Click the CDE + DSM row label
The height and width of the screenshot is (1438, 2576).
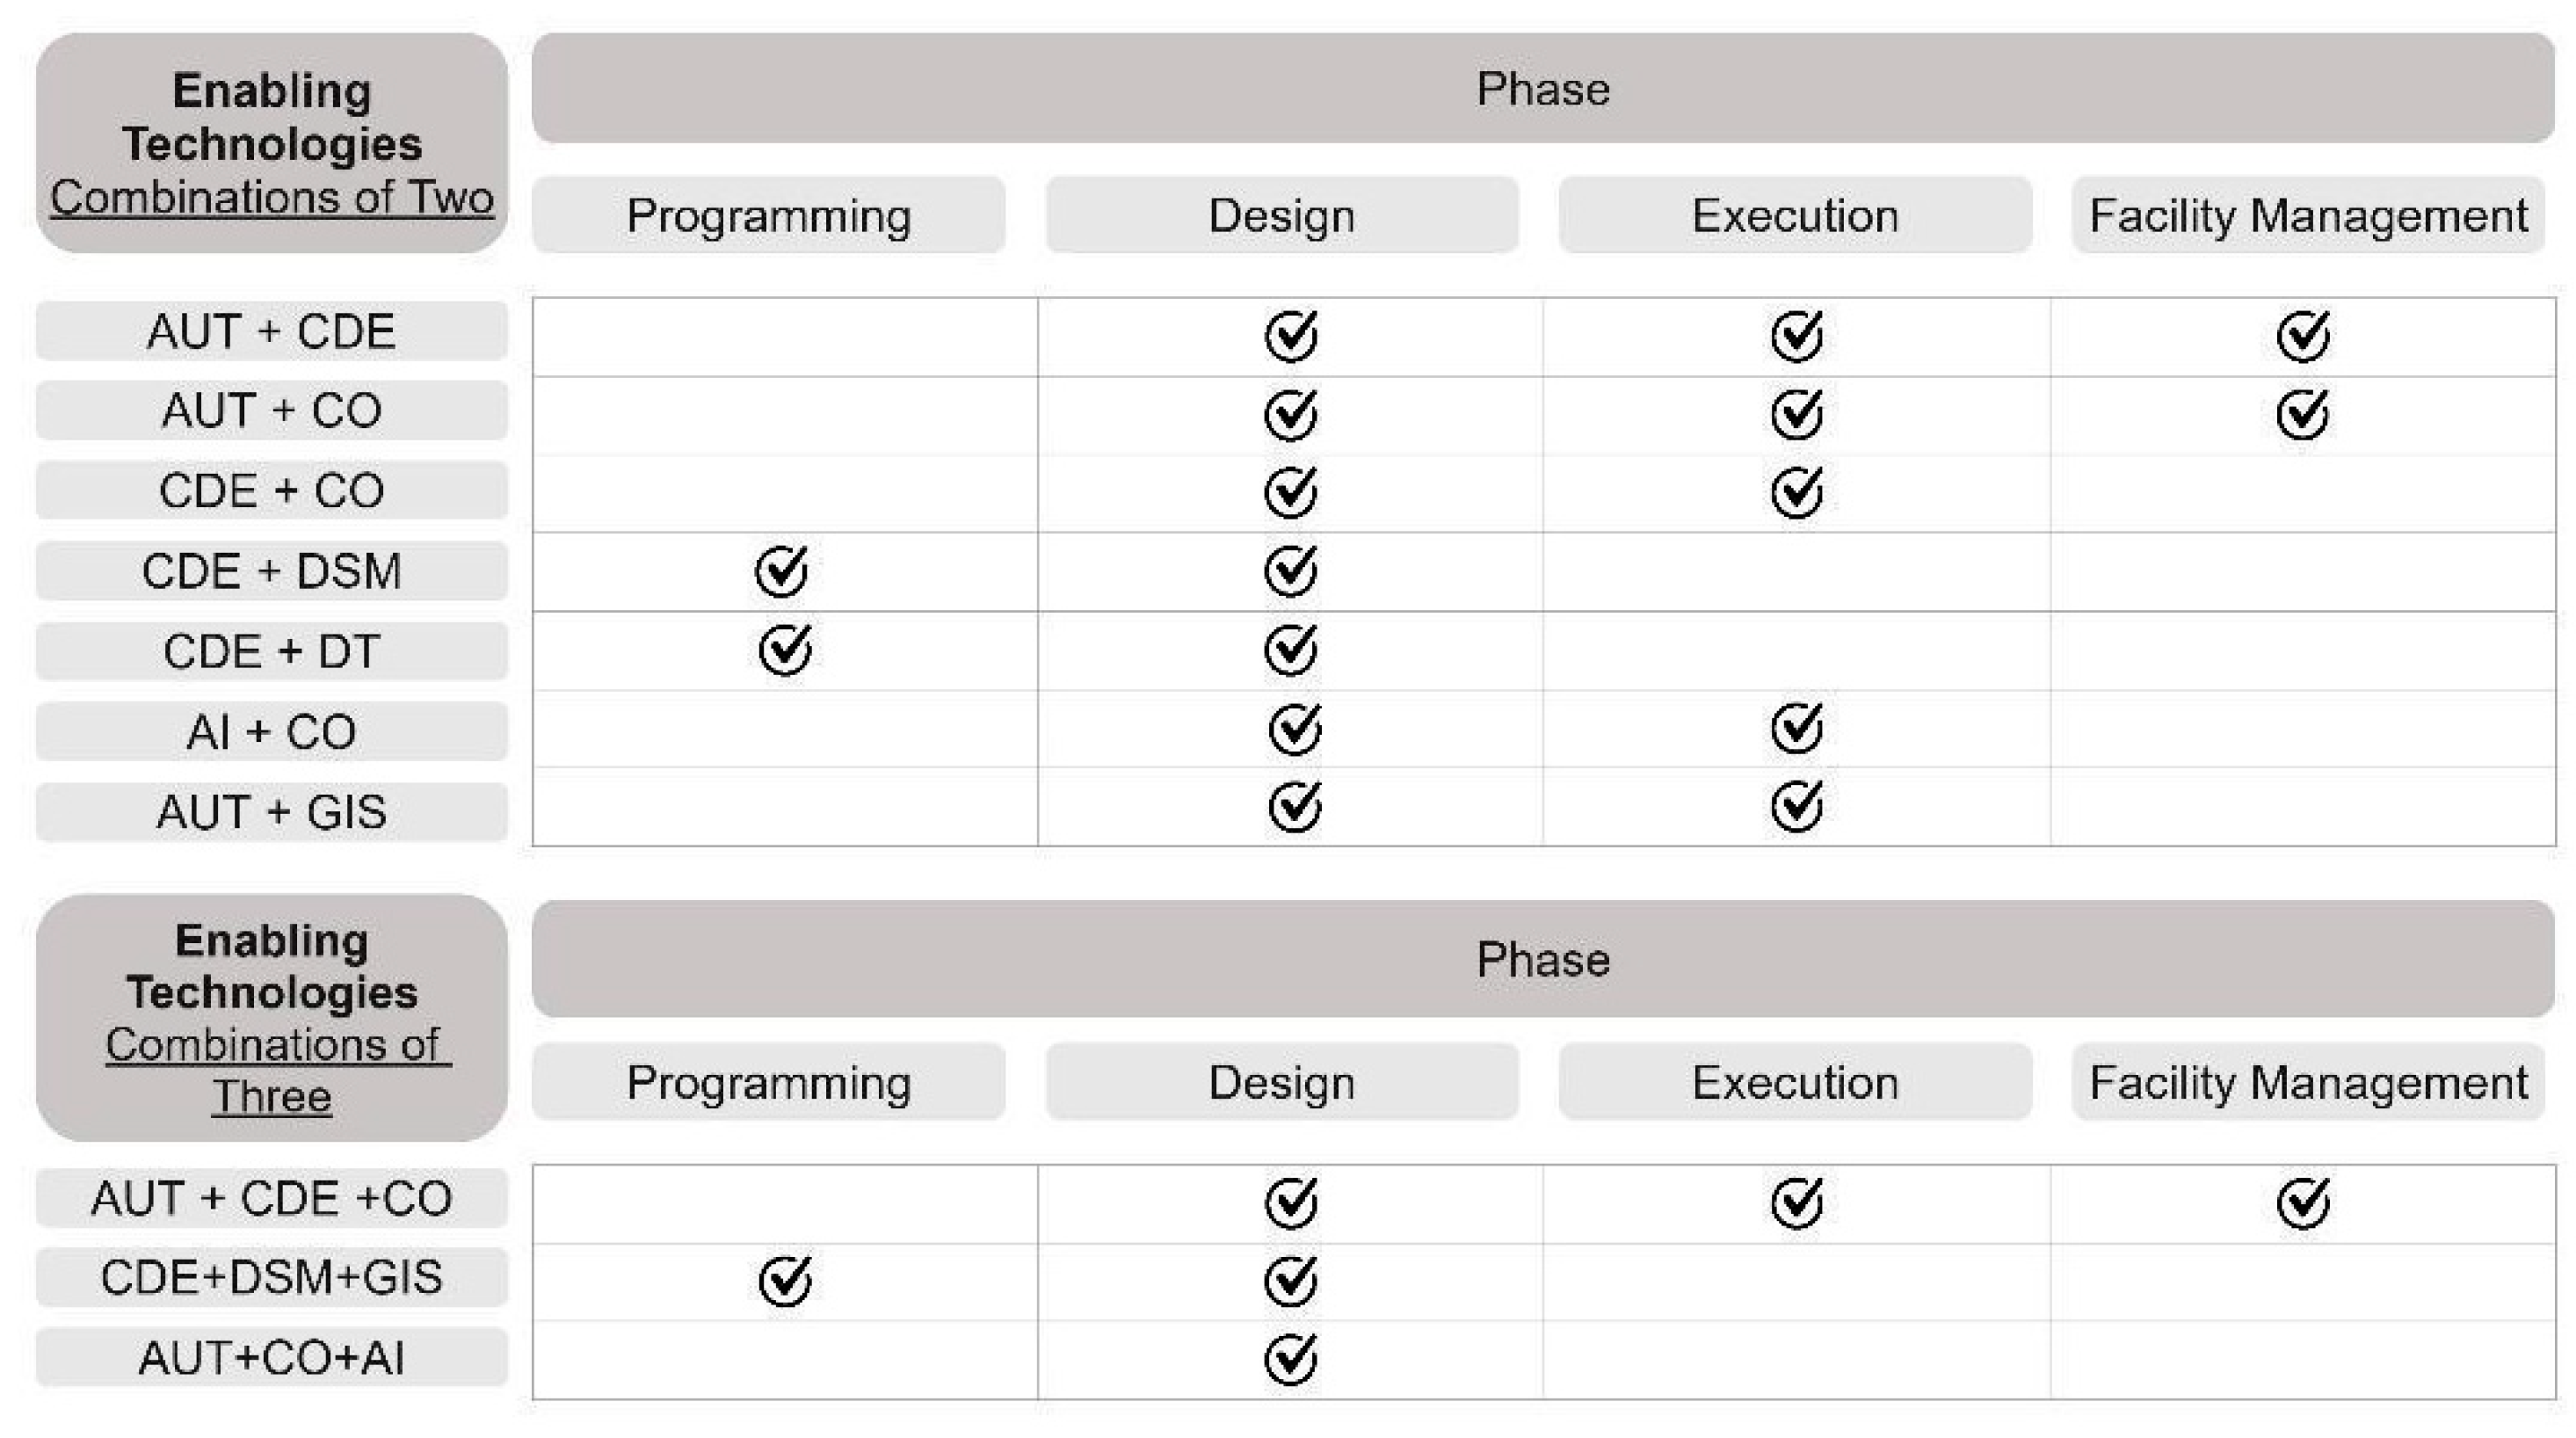point(271,571)
